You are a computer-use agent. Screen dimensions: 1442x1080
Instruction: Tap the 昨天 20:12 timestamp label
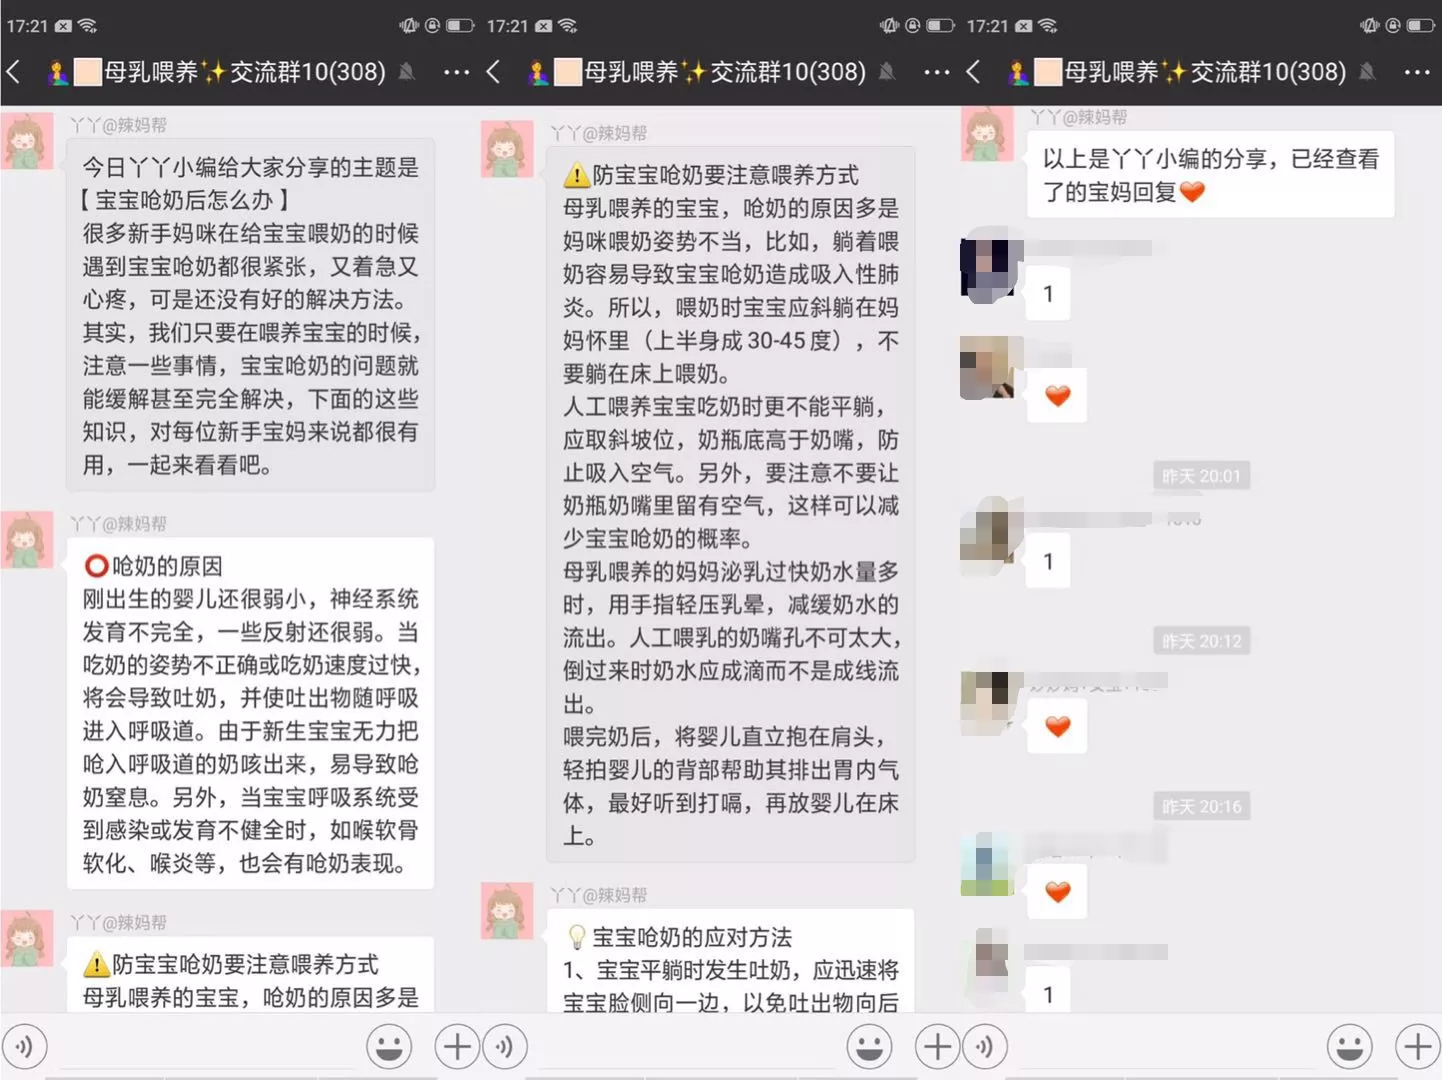(x=1201, y=641)
